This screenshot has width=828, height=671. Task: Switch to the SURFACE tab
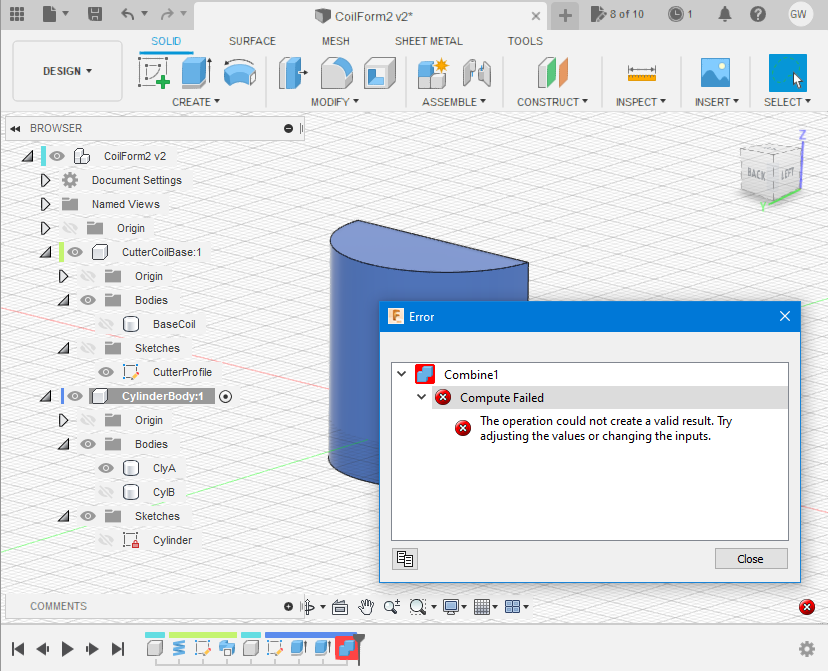point(252,41)
